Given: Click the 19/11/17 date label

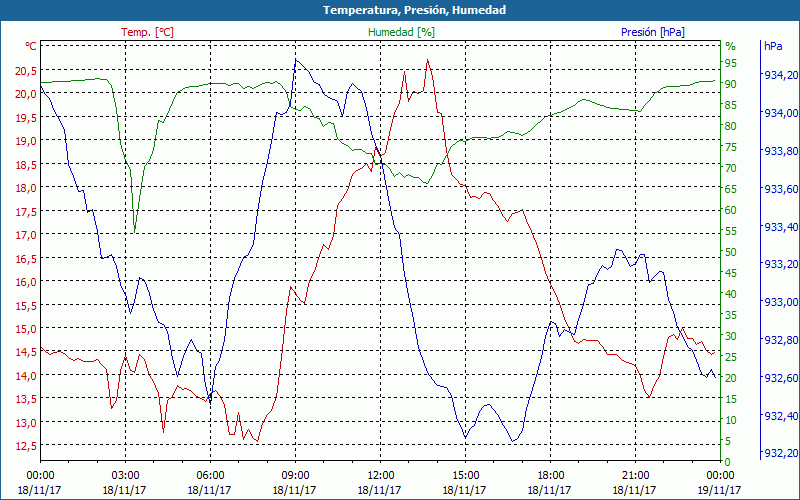Looking at the screenshot, I should (x=719, y=490).
